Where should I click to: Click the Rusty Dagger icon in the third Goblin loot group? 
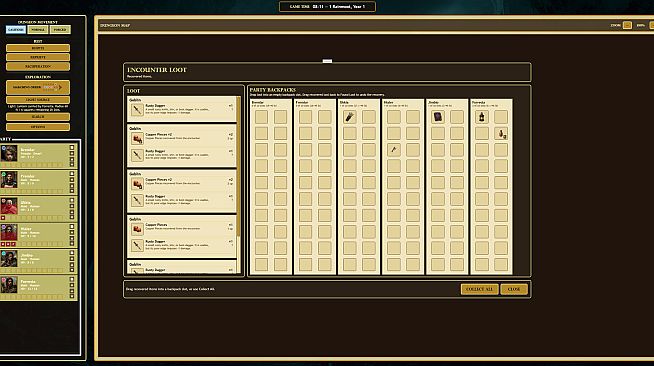(137, 201)
